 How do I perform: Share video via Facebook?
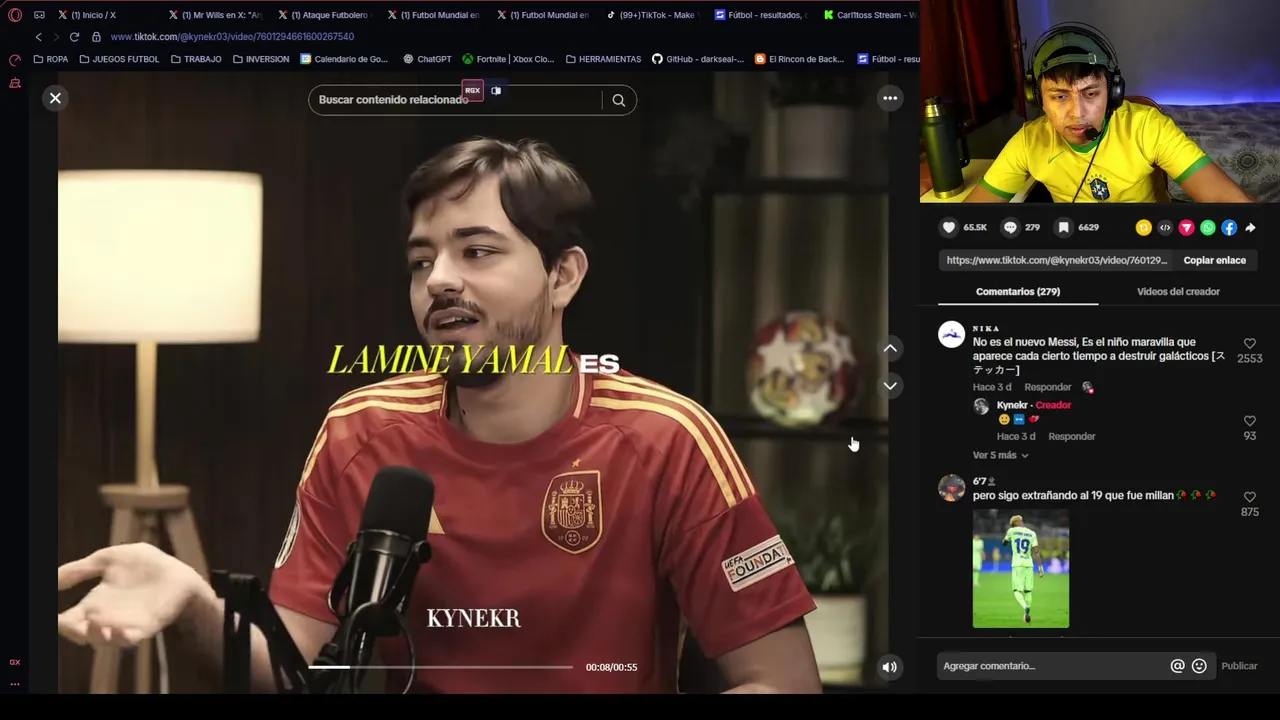pyautogui.click(x=1229, y=228)
